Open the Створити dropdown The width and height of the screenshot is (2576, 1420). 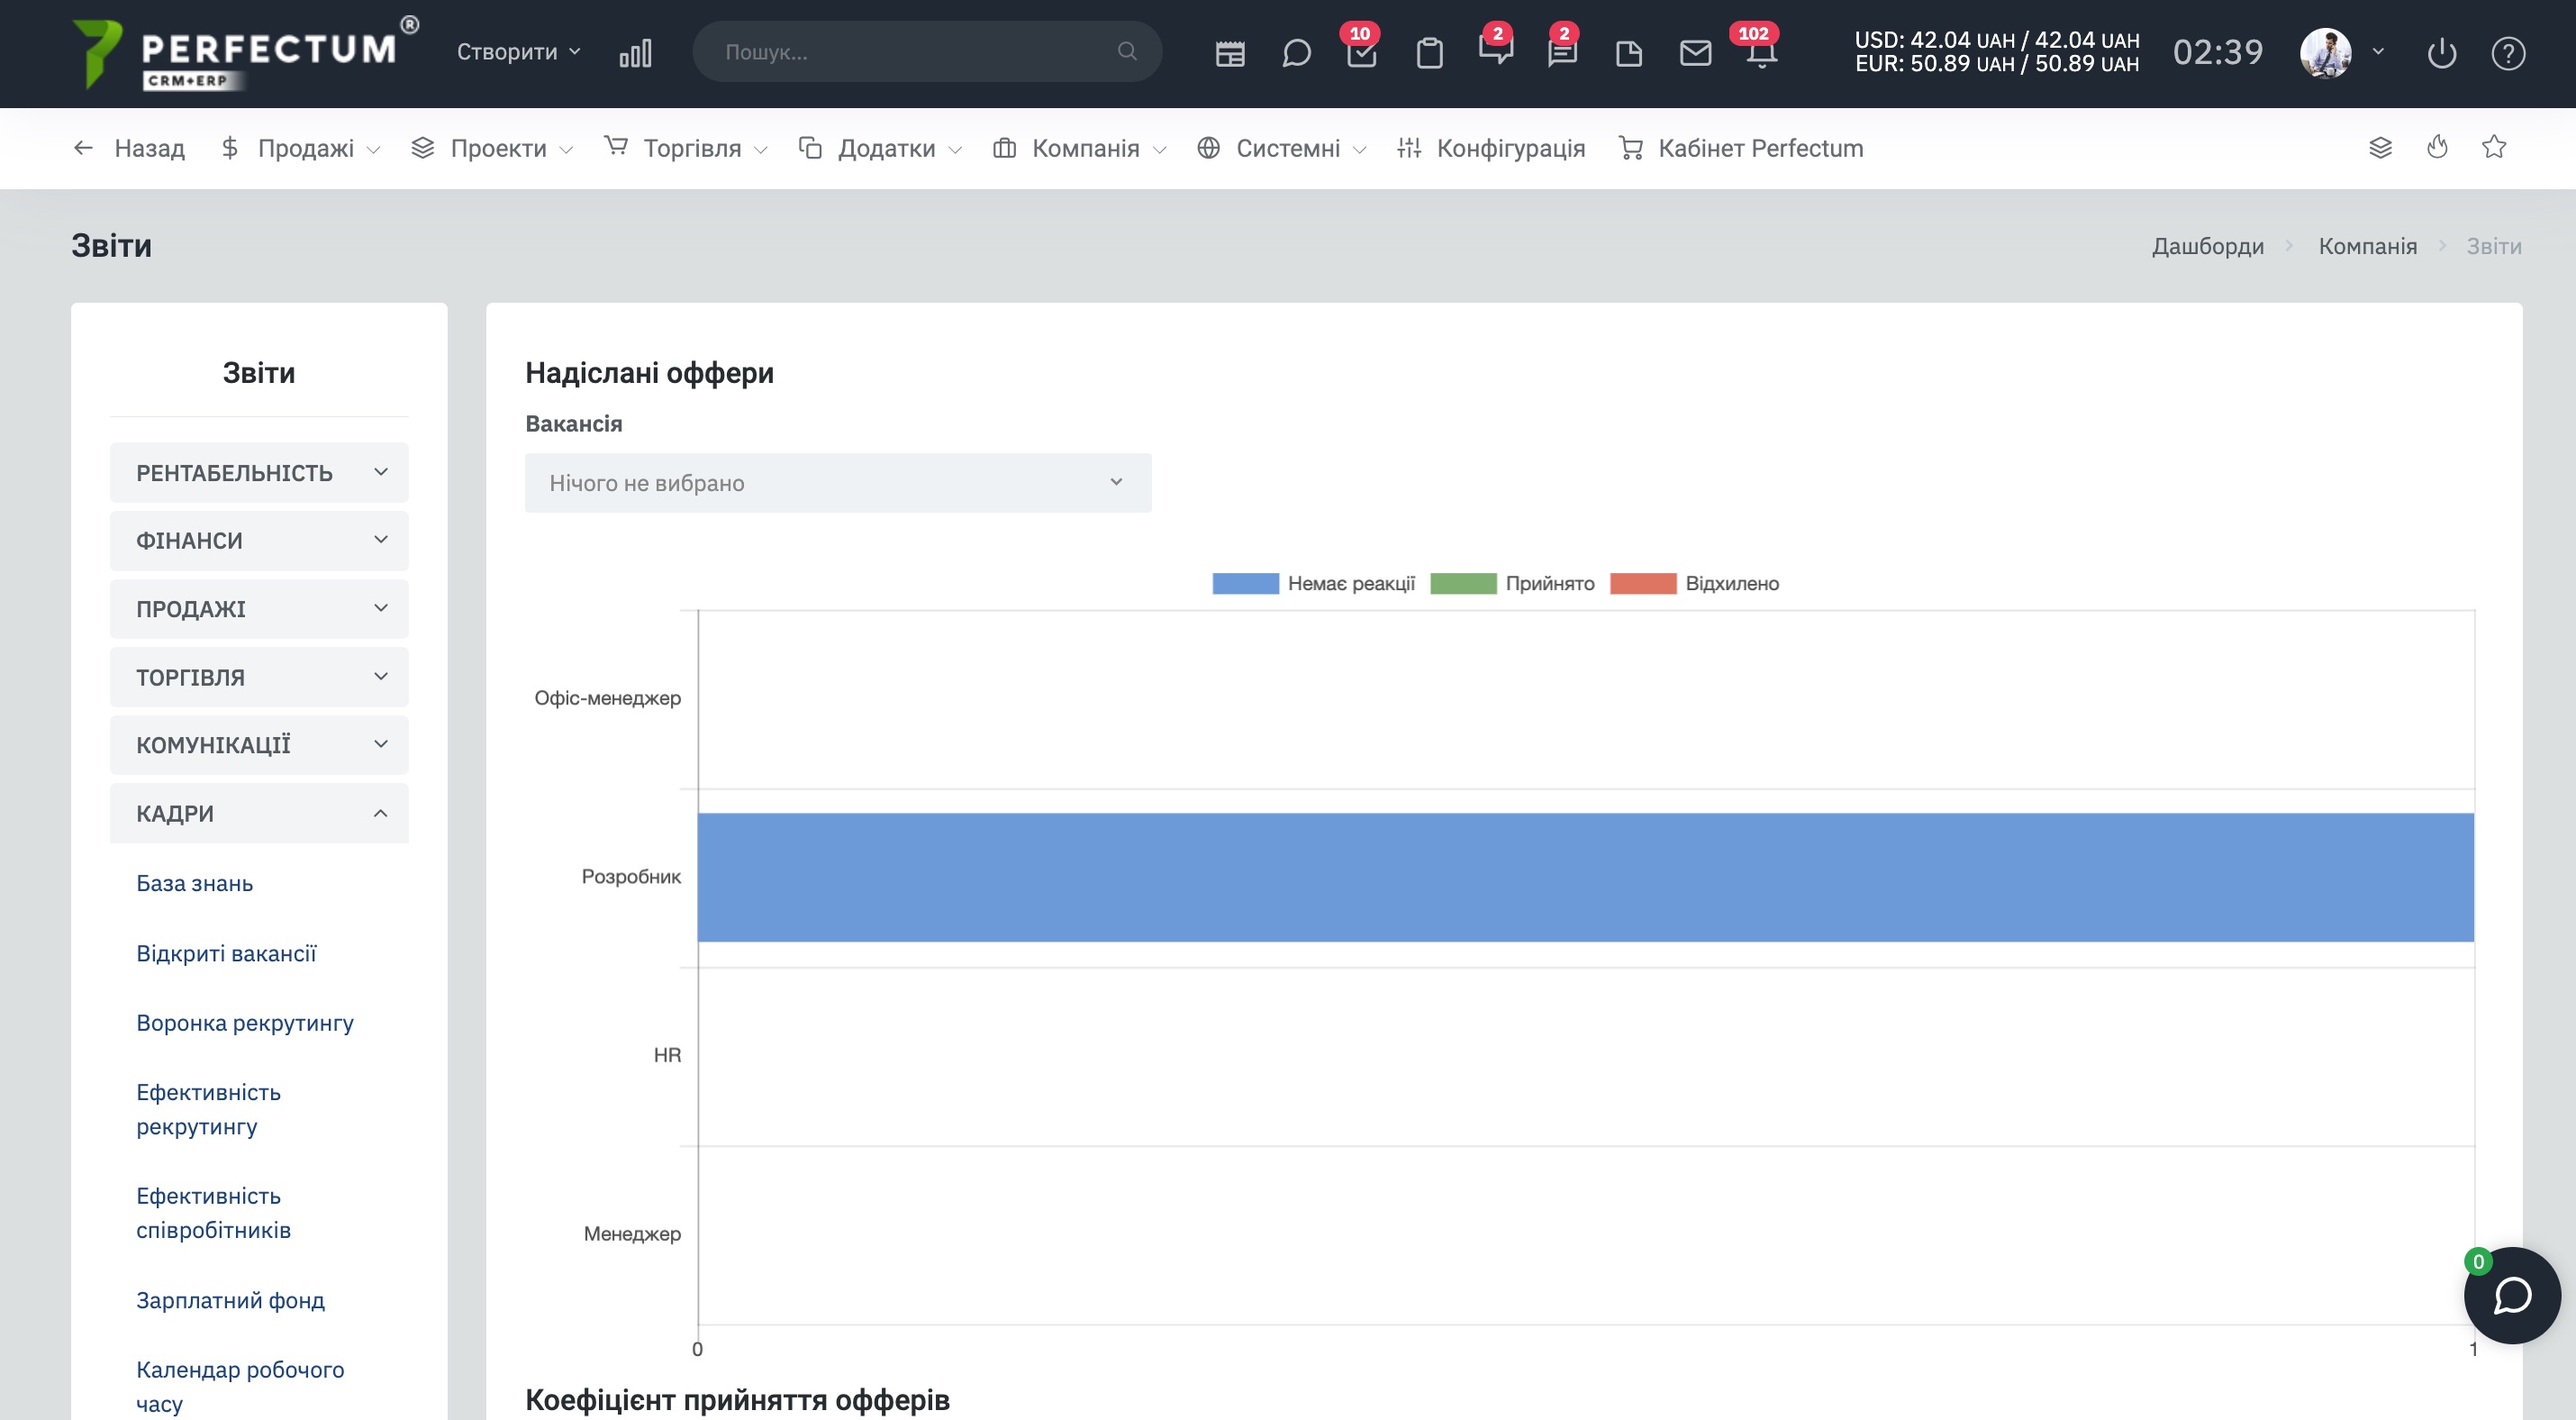click(518, 52)
